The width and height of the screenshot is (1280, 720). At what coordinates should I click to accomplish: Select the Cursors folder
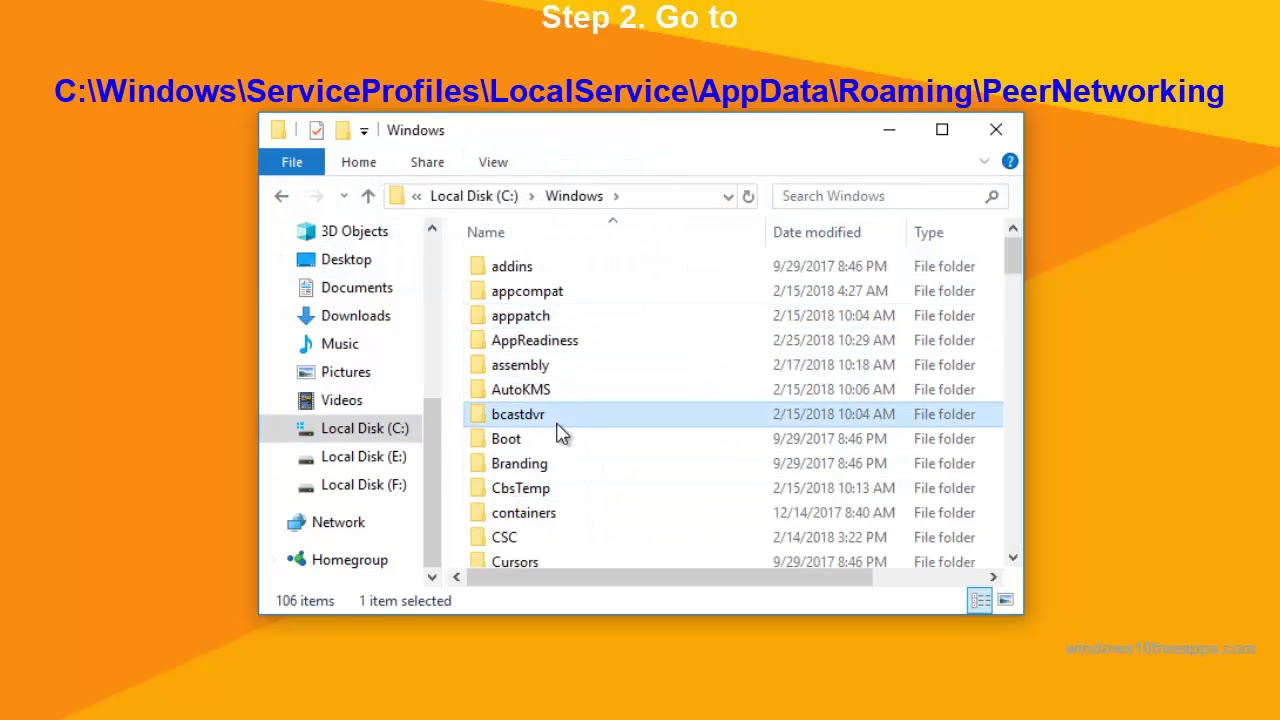514,562
